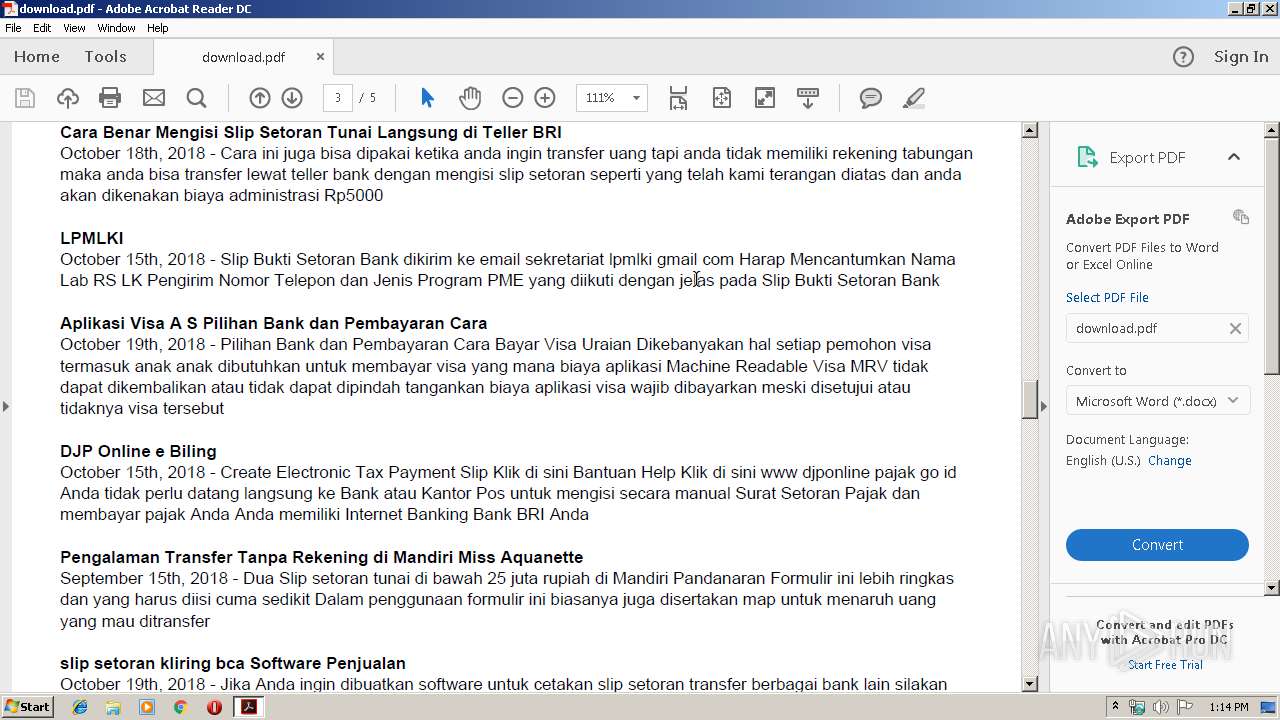The width and height of the screenshot is (1280, 720).
Task: Select the download.pdf document tab
Action: click(243, 57)
